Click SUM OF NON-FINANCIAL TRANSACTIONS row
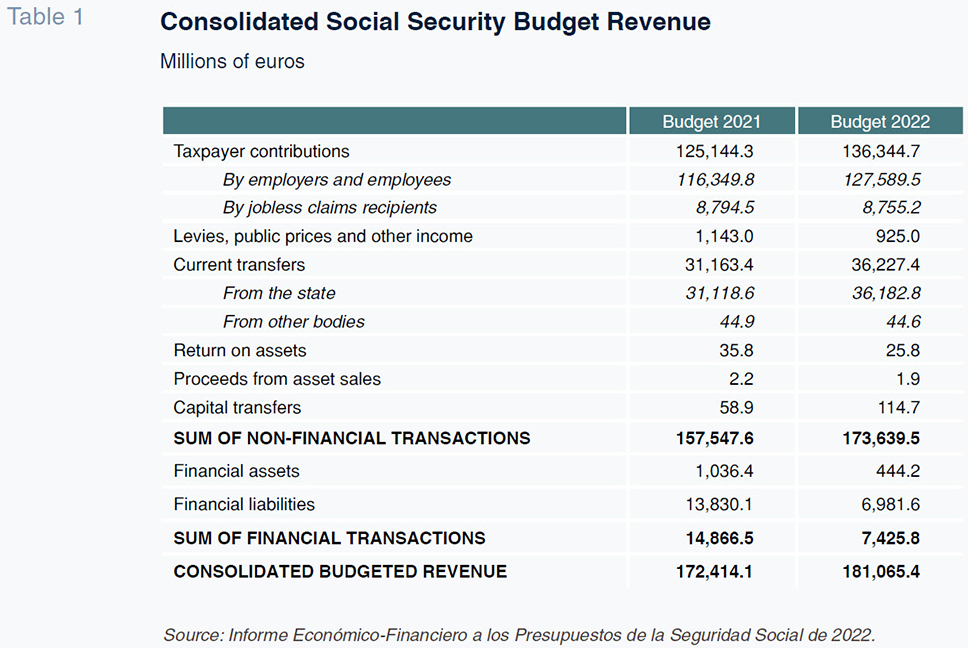 [x=562, y=438]
